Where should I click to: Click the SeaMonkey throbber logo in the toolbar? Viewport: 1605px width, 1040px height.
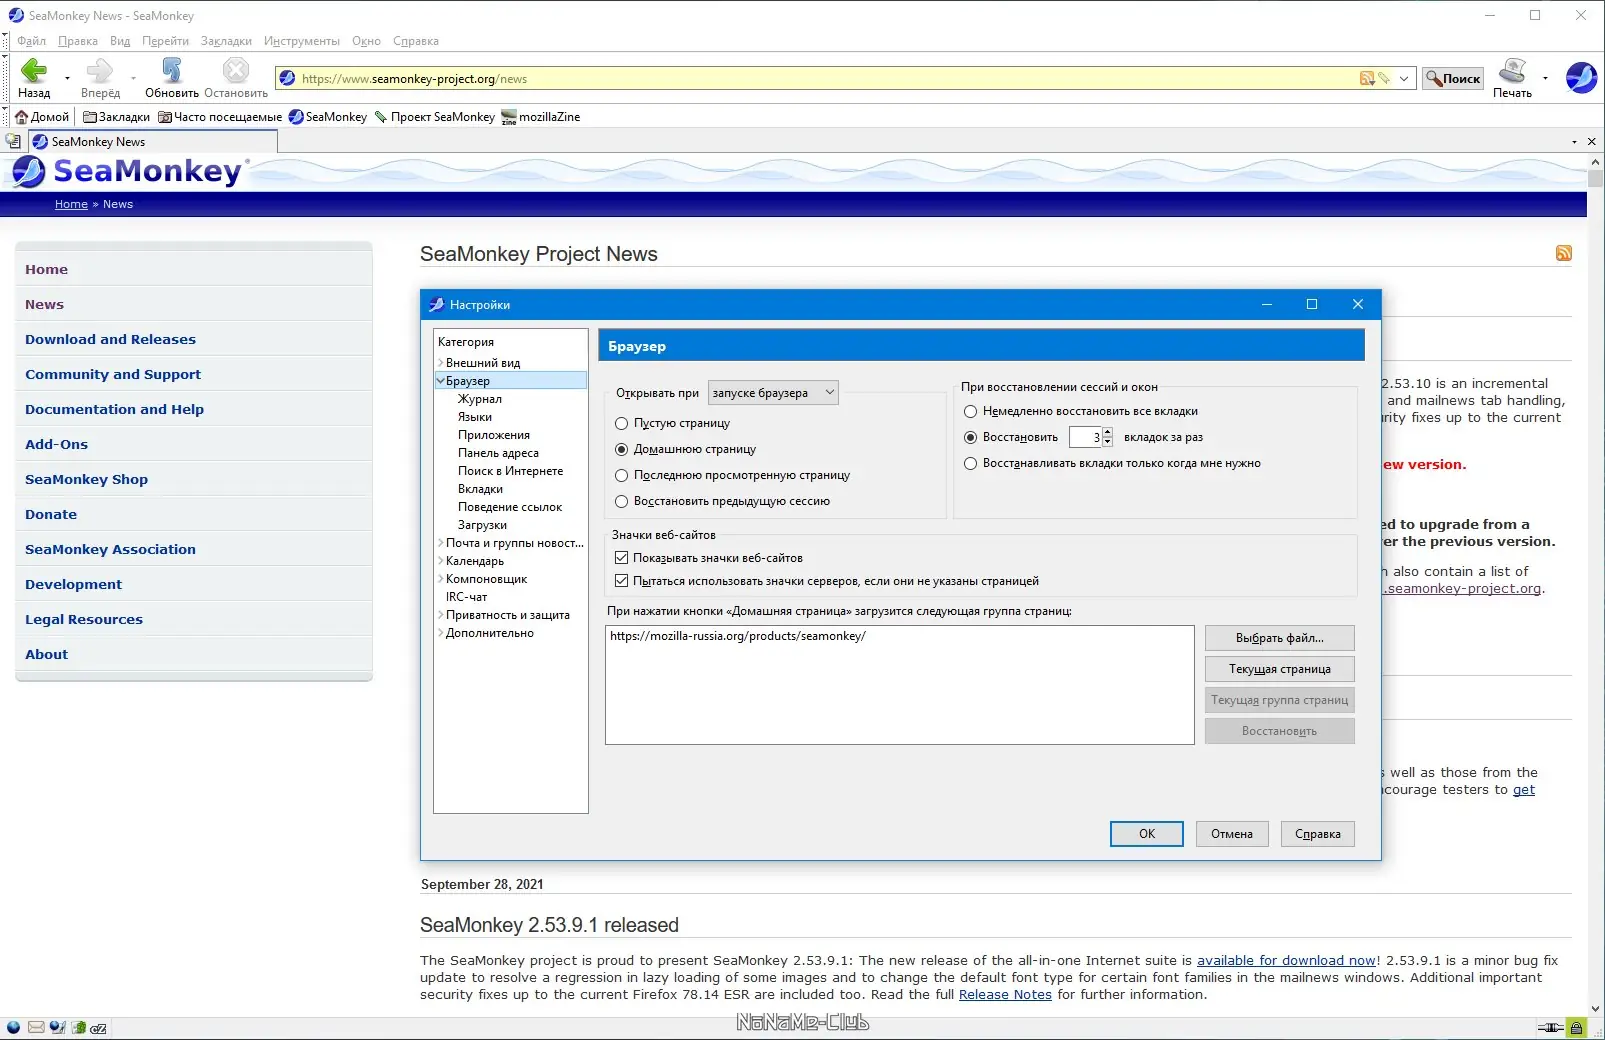point(1581,77)
